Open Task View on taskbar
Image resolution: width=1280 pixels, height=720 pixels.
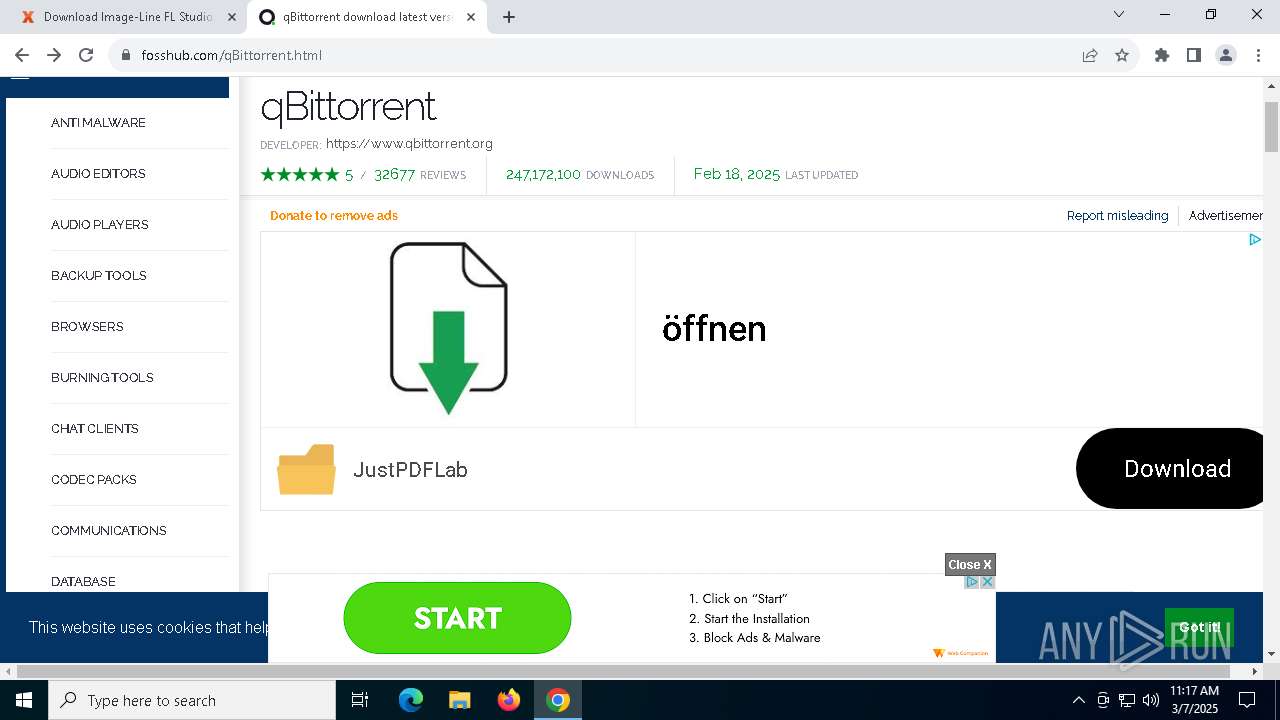[x=360, y=700]
